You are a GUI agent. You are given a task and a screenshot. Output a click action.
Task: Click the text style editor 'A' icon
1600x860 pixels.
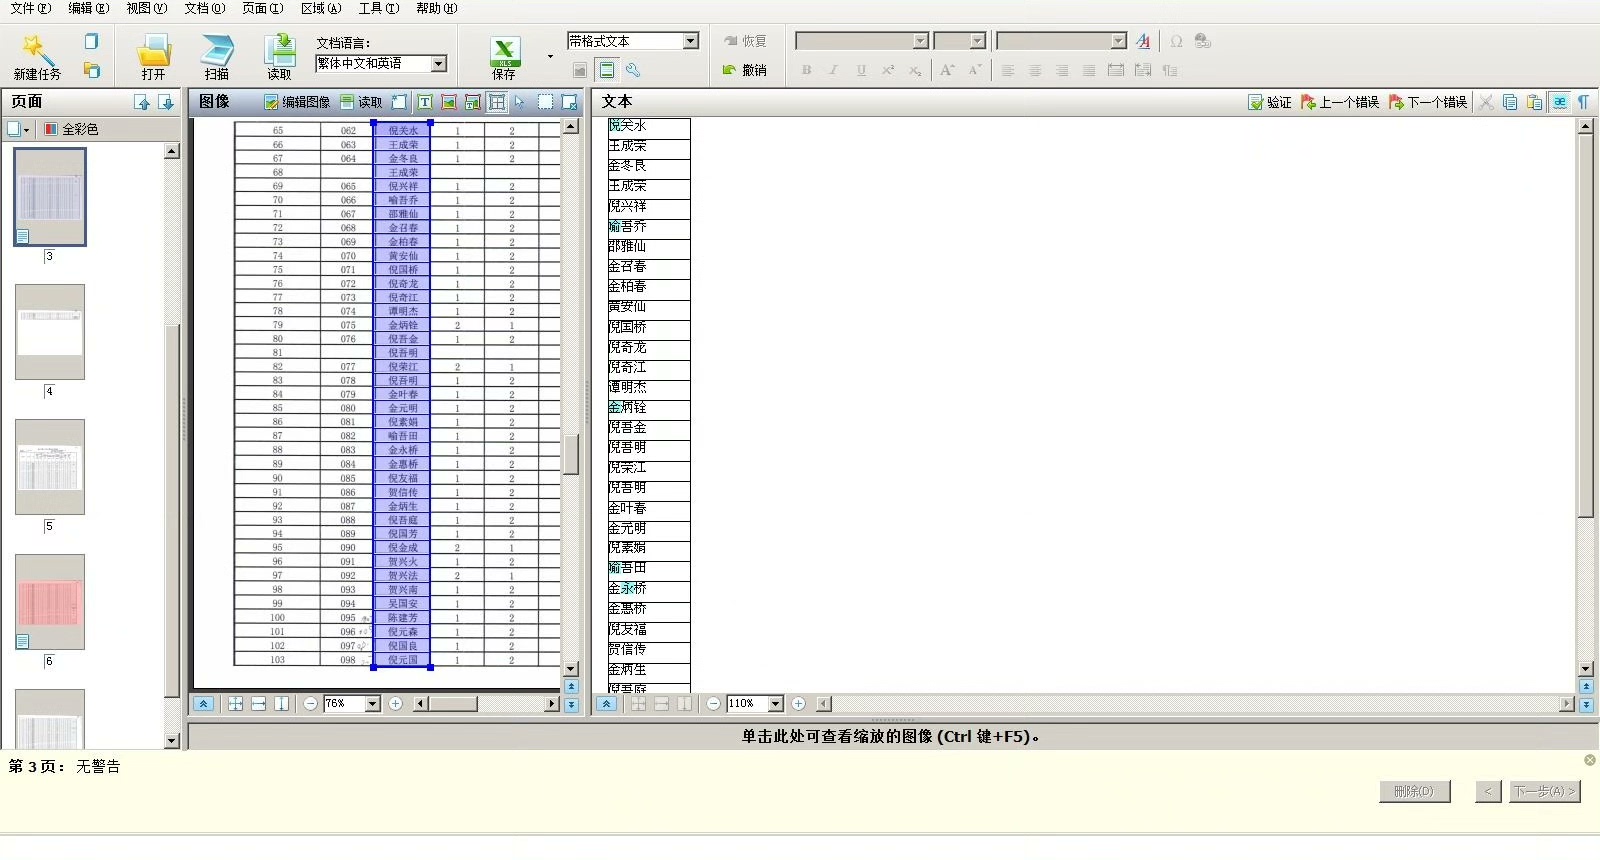(1143, 41)
